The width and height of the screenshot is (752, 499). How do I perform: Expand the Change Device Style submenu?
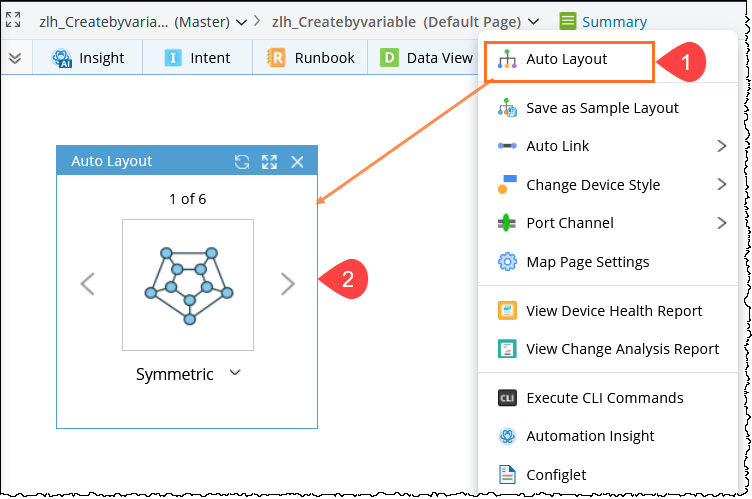click(x=721, y=185)
